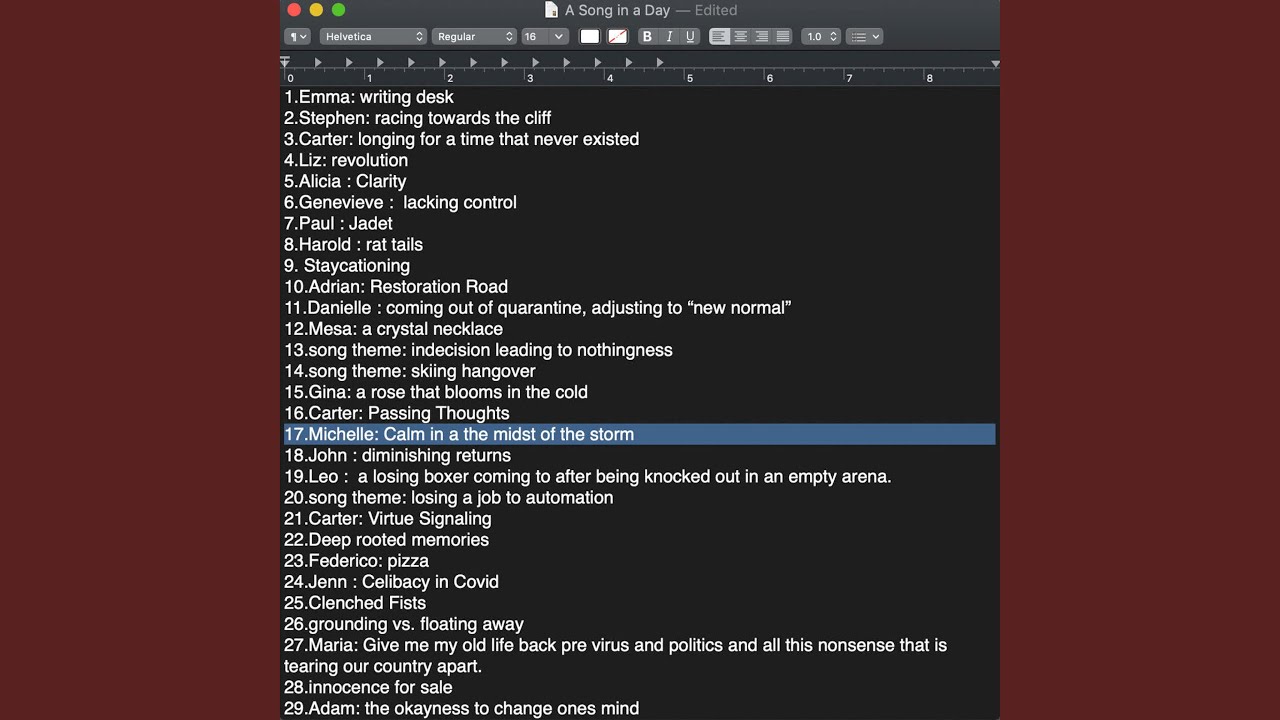This screenshot has height=720, width=1280.
Task: Open the Helvetica font family dropdown
Action: 374,36
